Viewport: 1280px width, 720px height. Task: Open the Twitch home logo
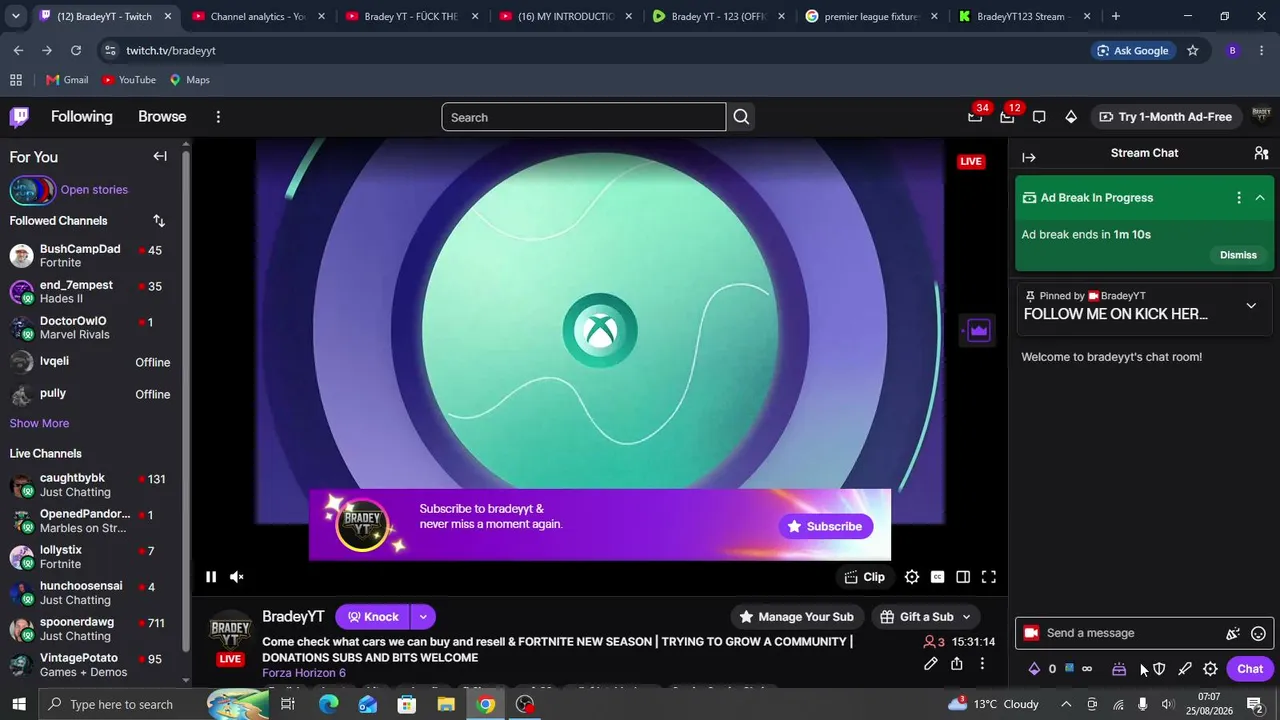[x=19, y=117]
